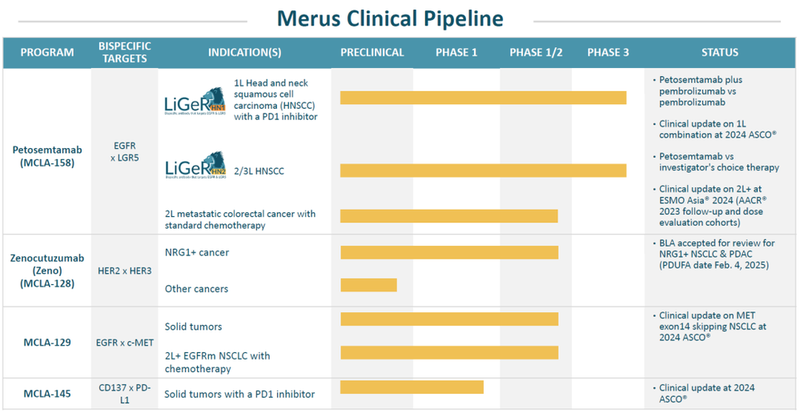Click the 2L metastatic colorectal cancer progress bar
800x413 pixels.
pos(448,216)
